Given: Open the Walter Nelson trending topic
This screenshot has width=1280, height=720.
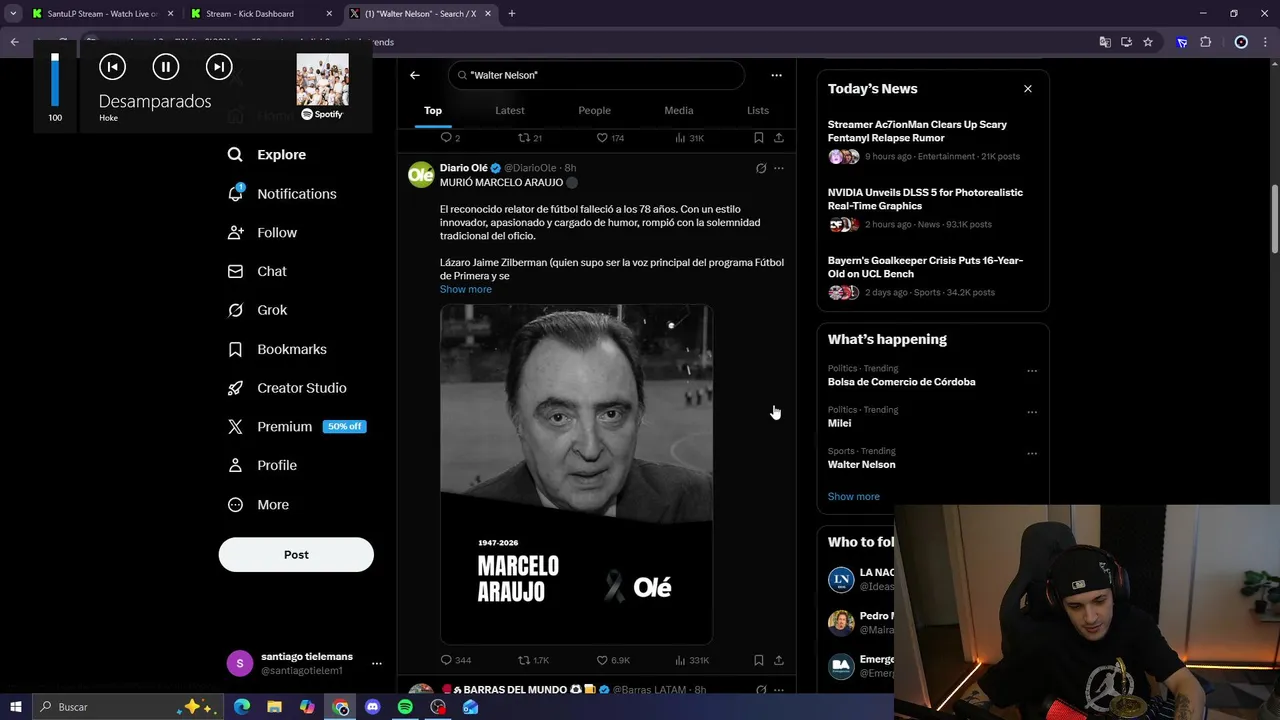Looking at the screenshot, I should (x=861, y=465).
